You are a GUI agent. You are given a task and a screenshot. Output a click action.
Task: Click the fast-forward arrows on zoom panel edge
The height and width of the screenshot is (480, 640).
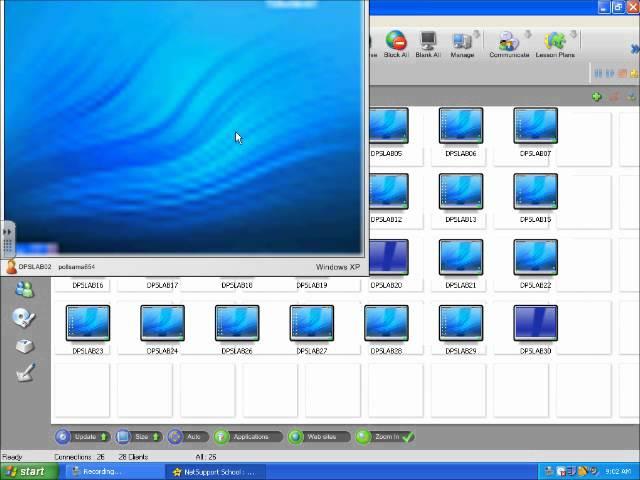pos(7,231)
